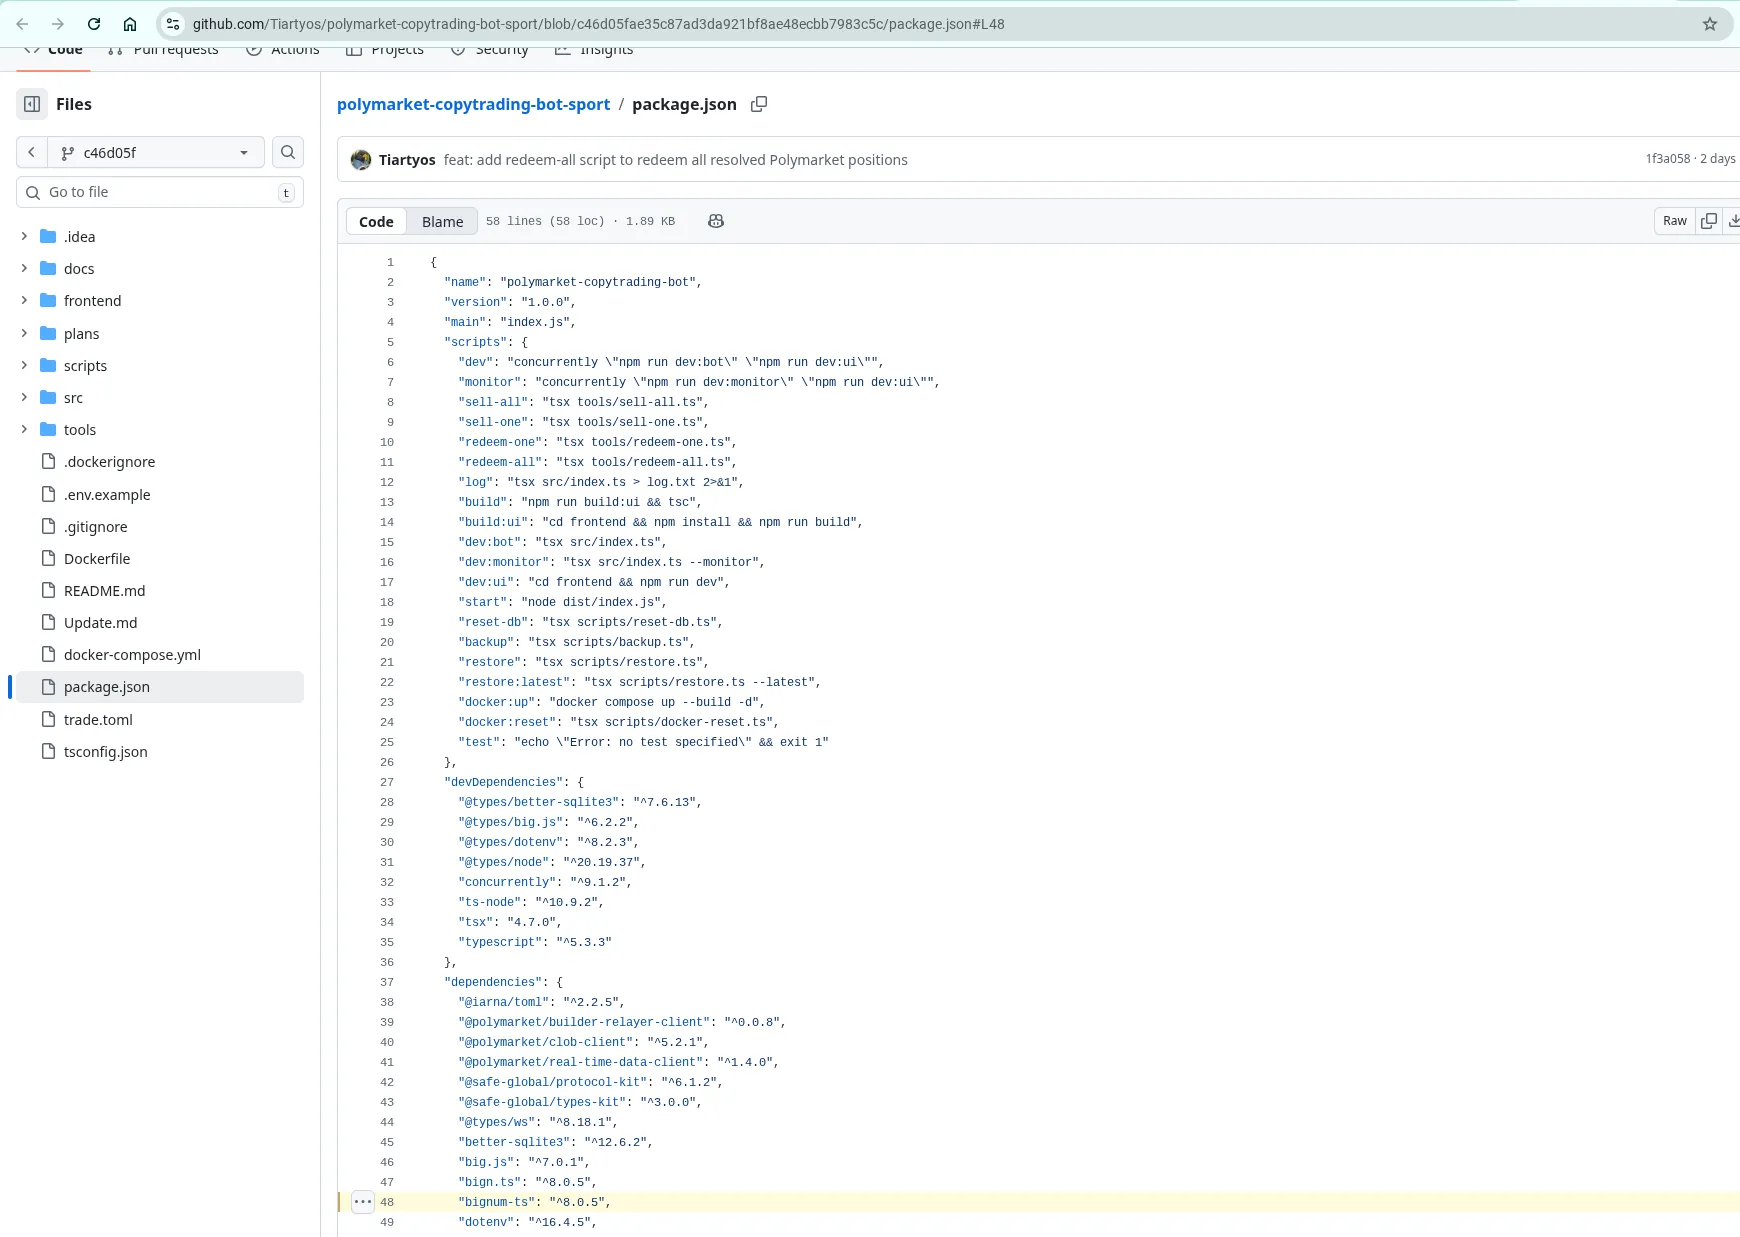Reload the page
Viewport: 1740px width, 1237px height.
pyautogui.click(x=94, y=23)
